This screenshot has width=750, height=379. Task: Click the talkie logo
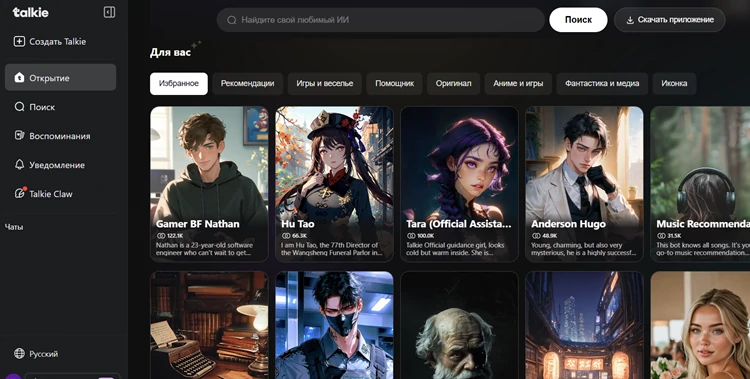pos(31,12)
